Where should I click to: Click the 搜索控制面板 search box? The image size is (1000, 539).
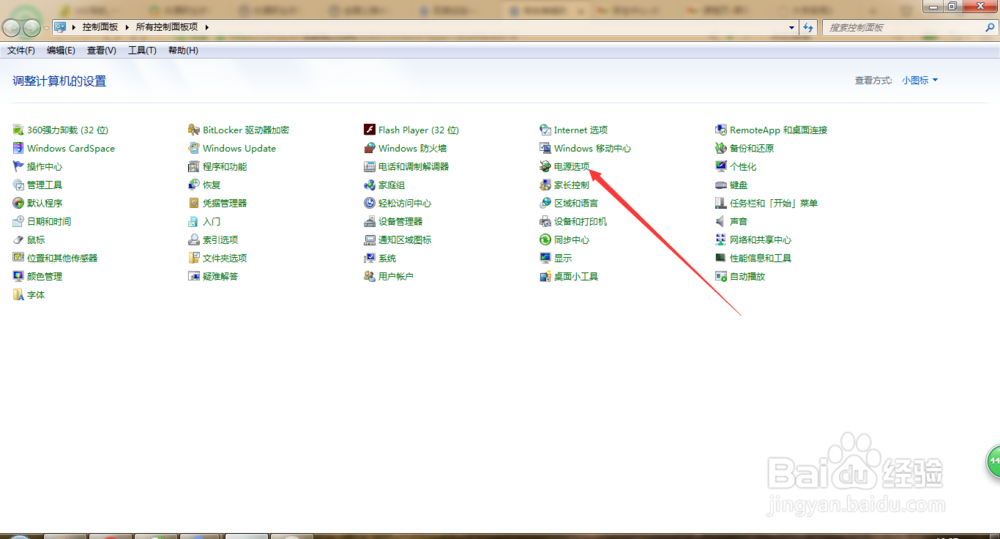coord(909,27)
